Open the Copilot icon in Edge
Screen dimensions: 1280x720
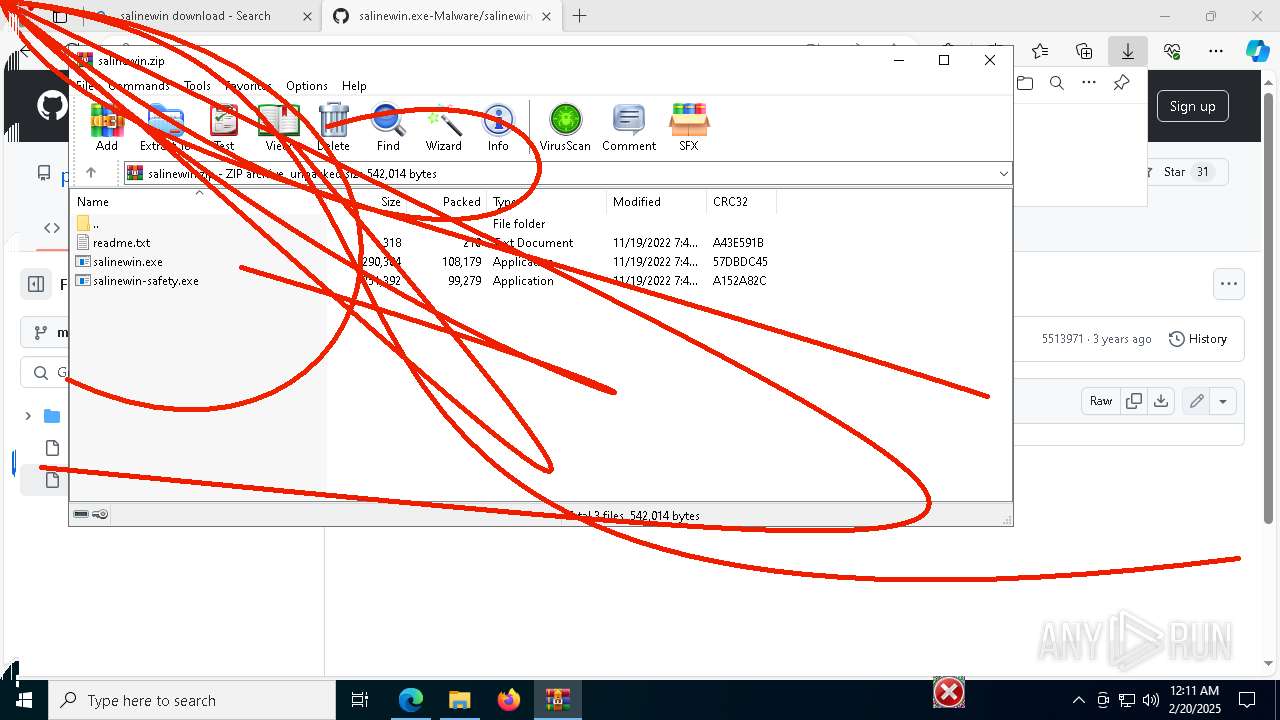coord(1257,51)
